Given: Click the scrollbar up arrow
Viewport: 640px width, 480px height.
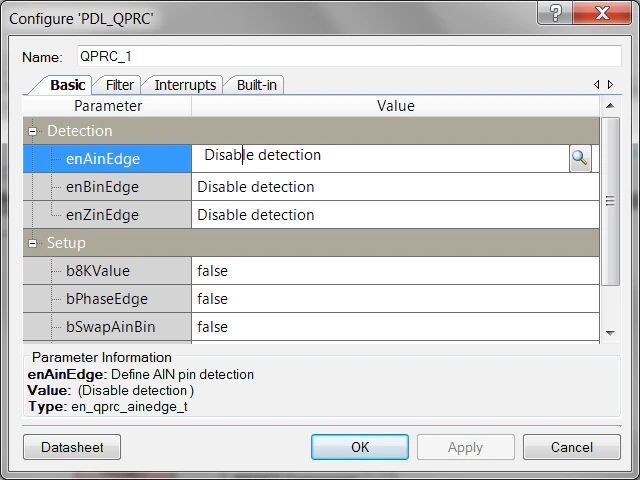Looking at the screenshot, I should click(610, 106).
